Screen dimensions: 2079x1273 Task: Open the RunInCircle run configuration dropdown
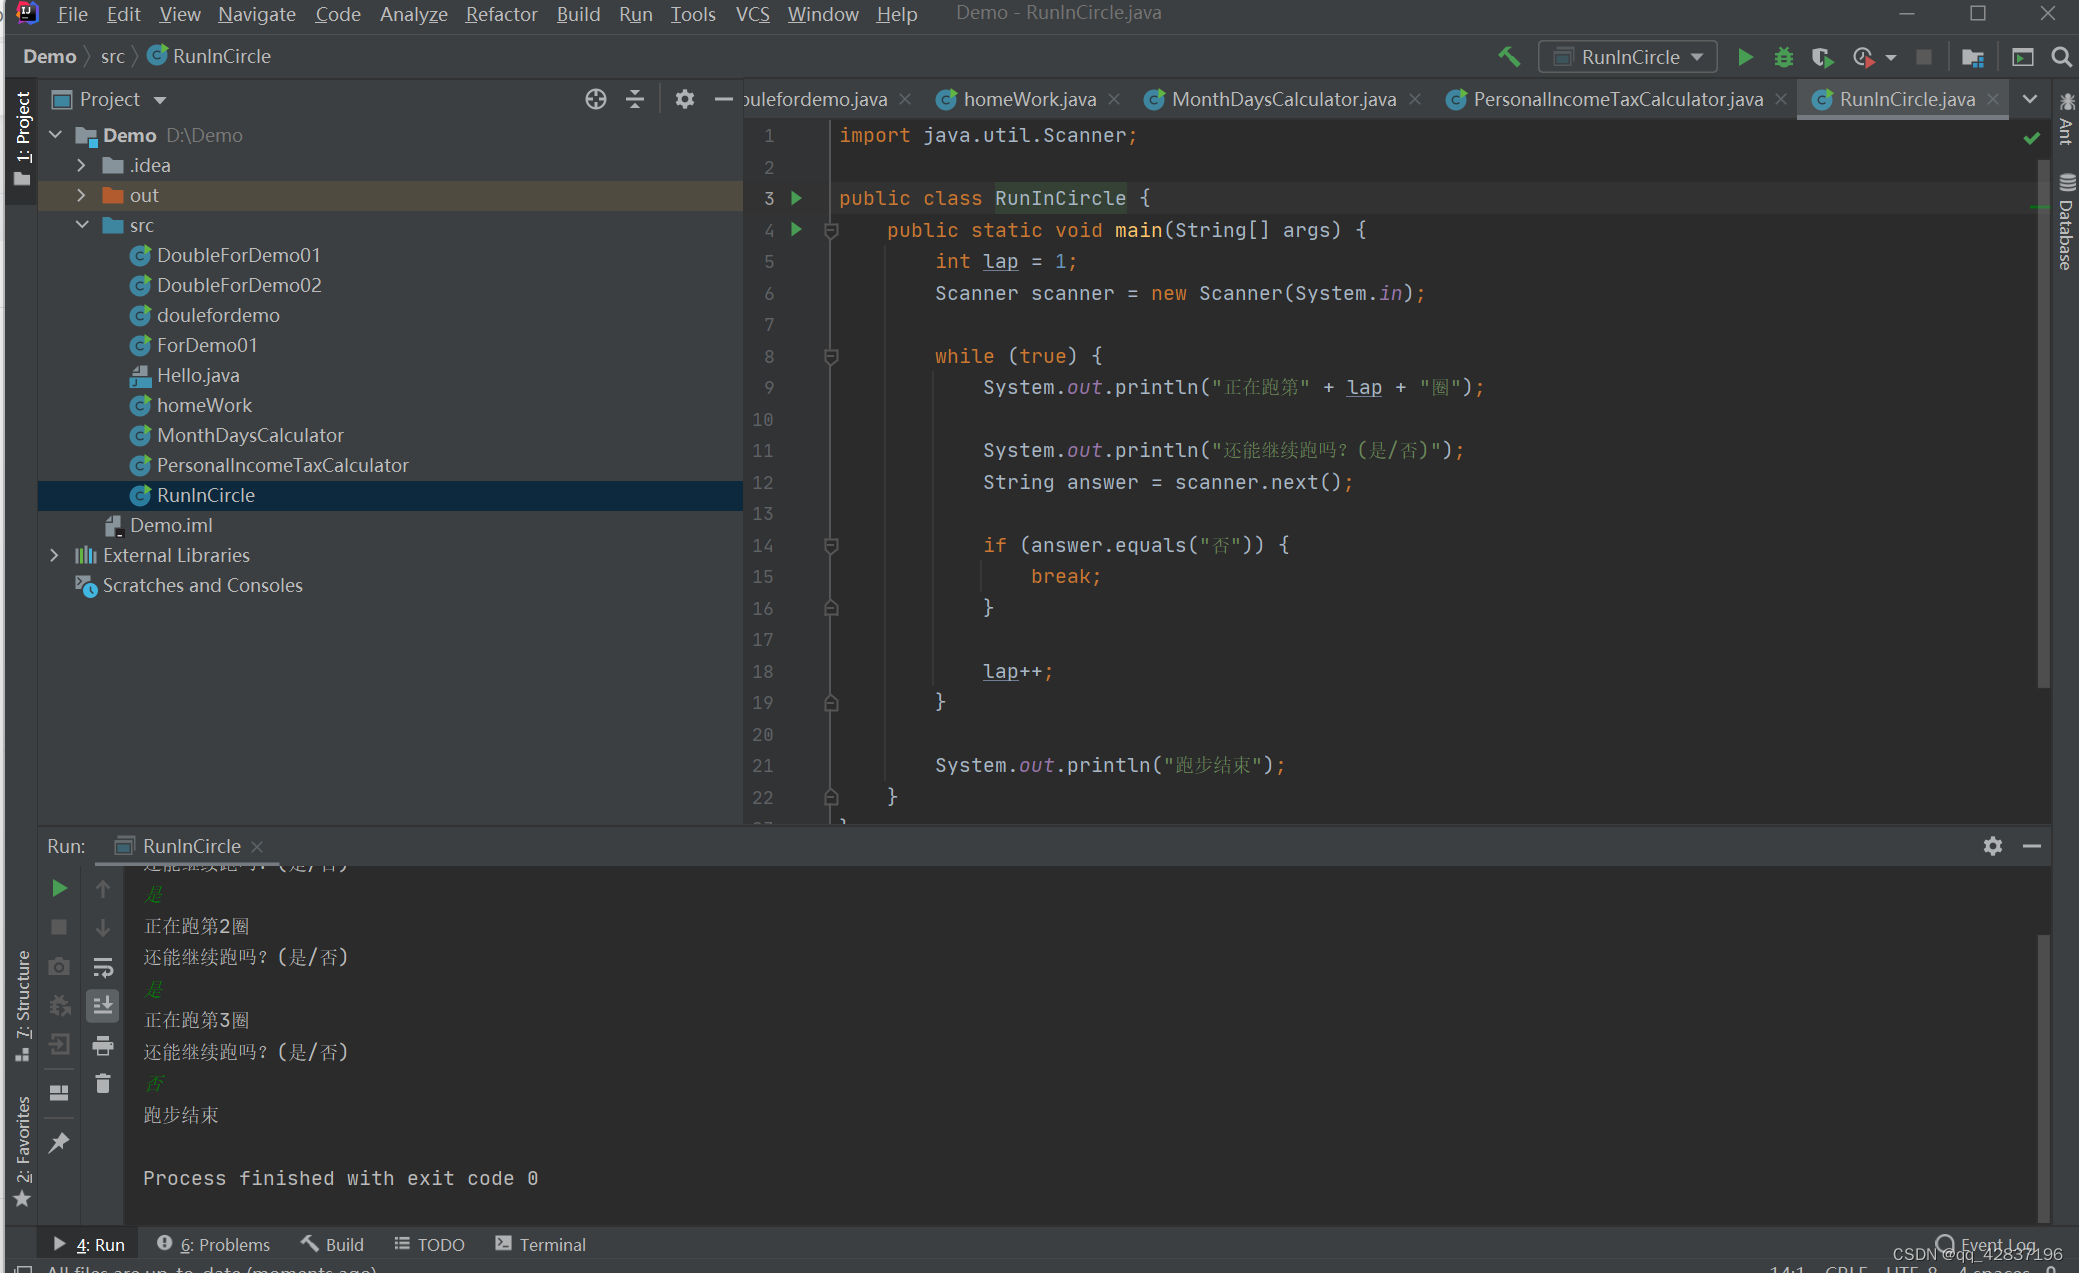1628,57
